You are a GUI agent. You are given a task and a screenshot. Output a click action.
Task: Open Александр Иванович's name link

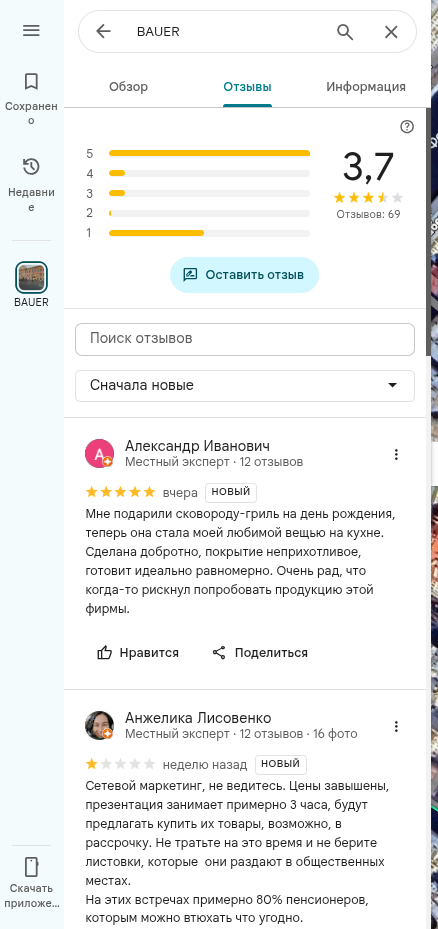pos(197,446)
